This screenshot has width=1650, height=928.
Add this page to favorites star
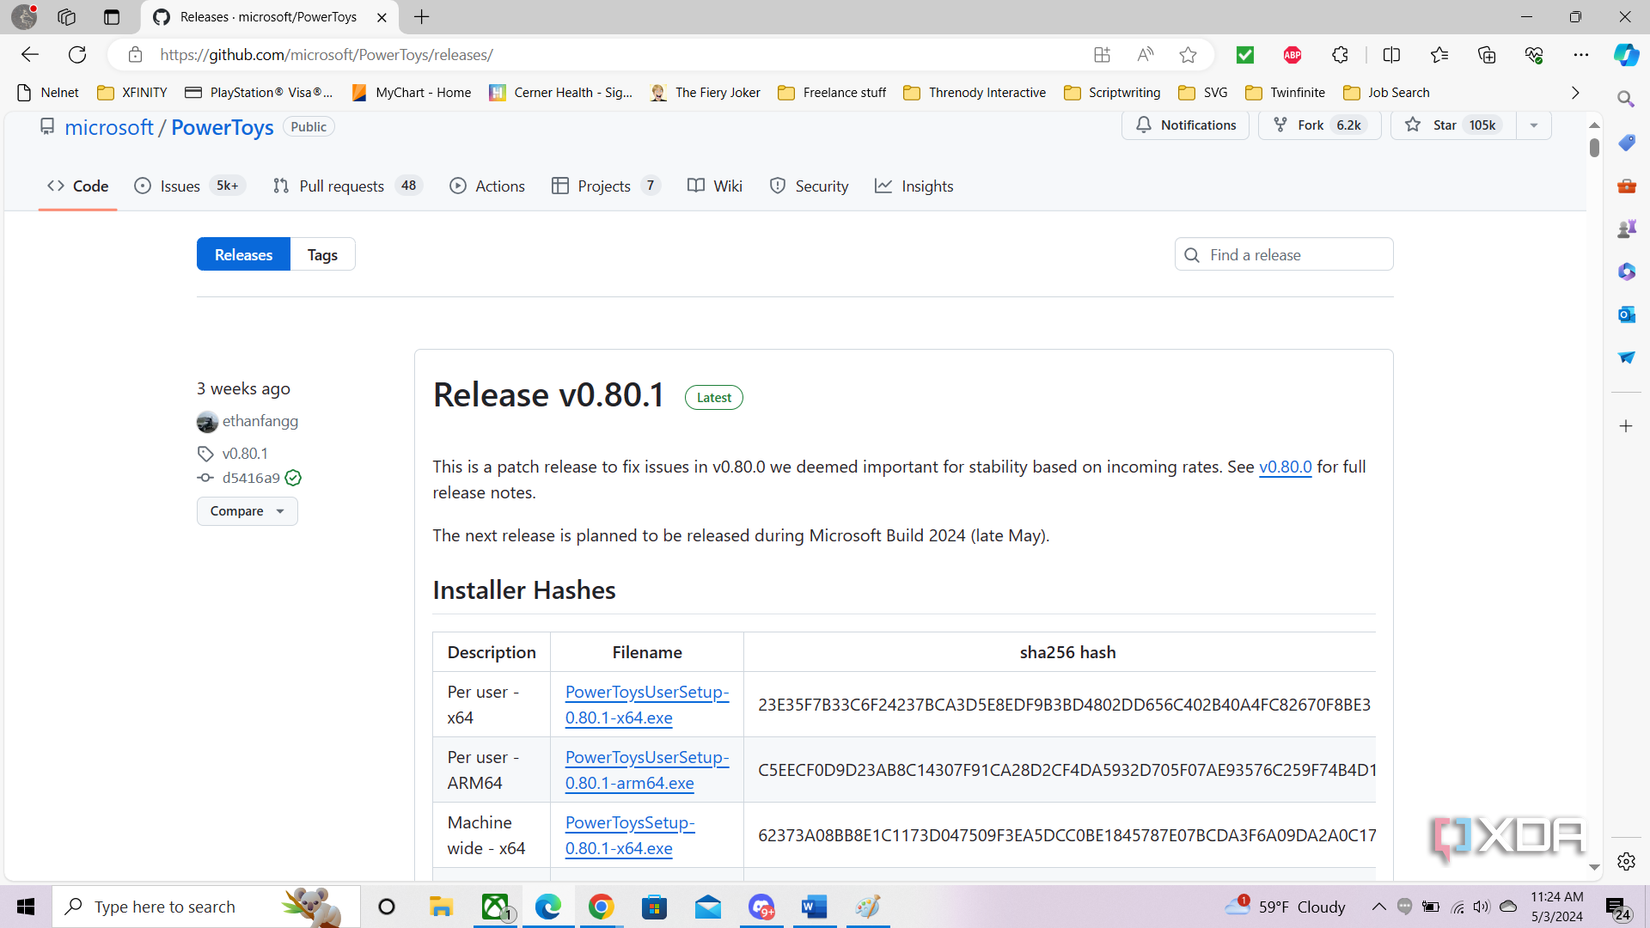[x=1187, y=55]
